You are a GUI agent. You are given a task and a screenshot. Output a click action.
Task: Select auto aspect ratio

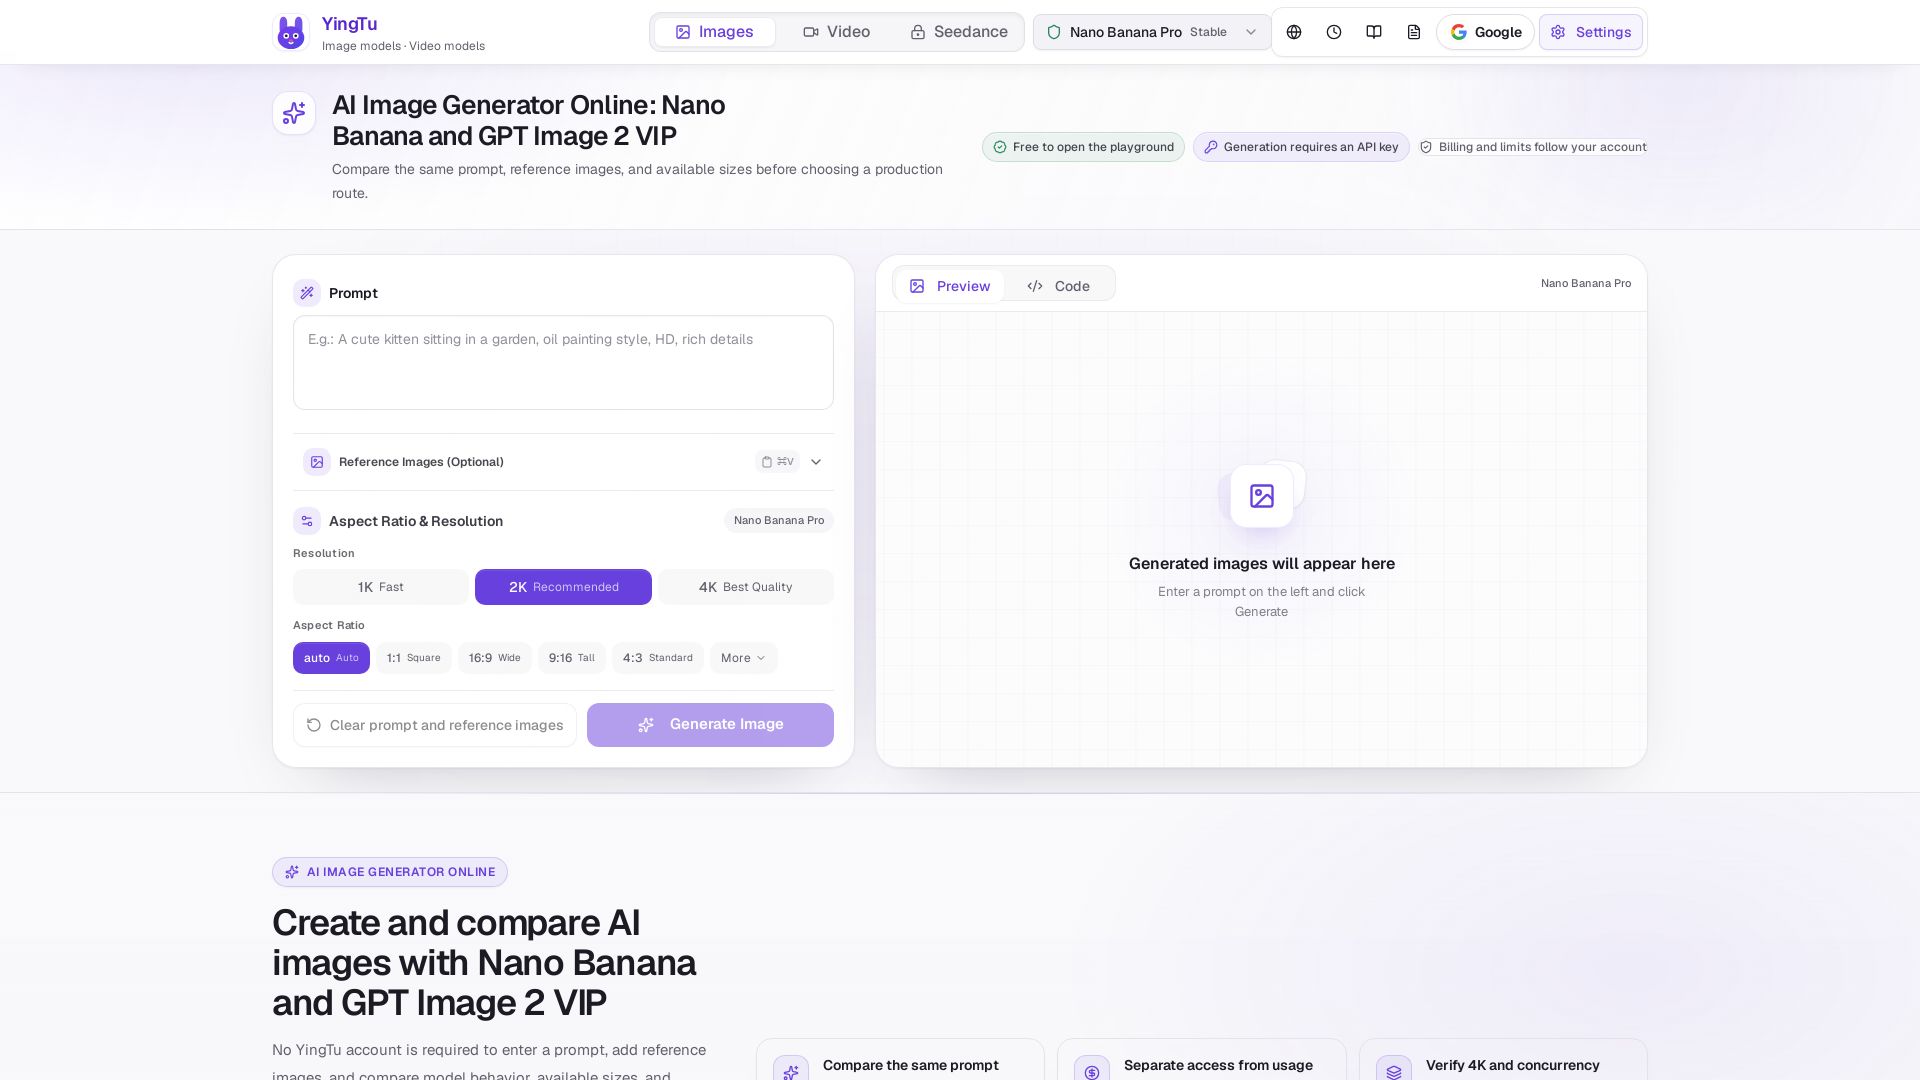(331, 658)
